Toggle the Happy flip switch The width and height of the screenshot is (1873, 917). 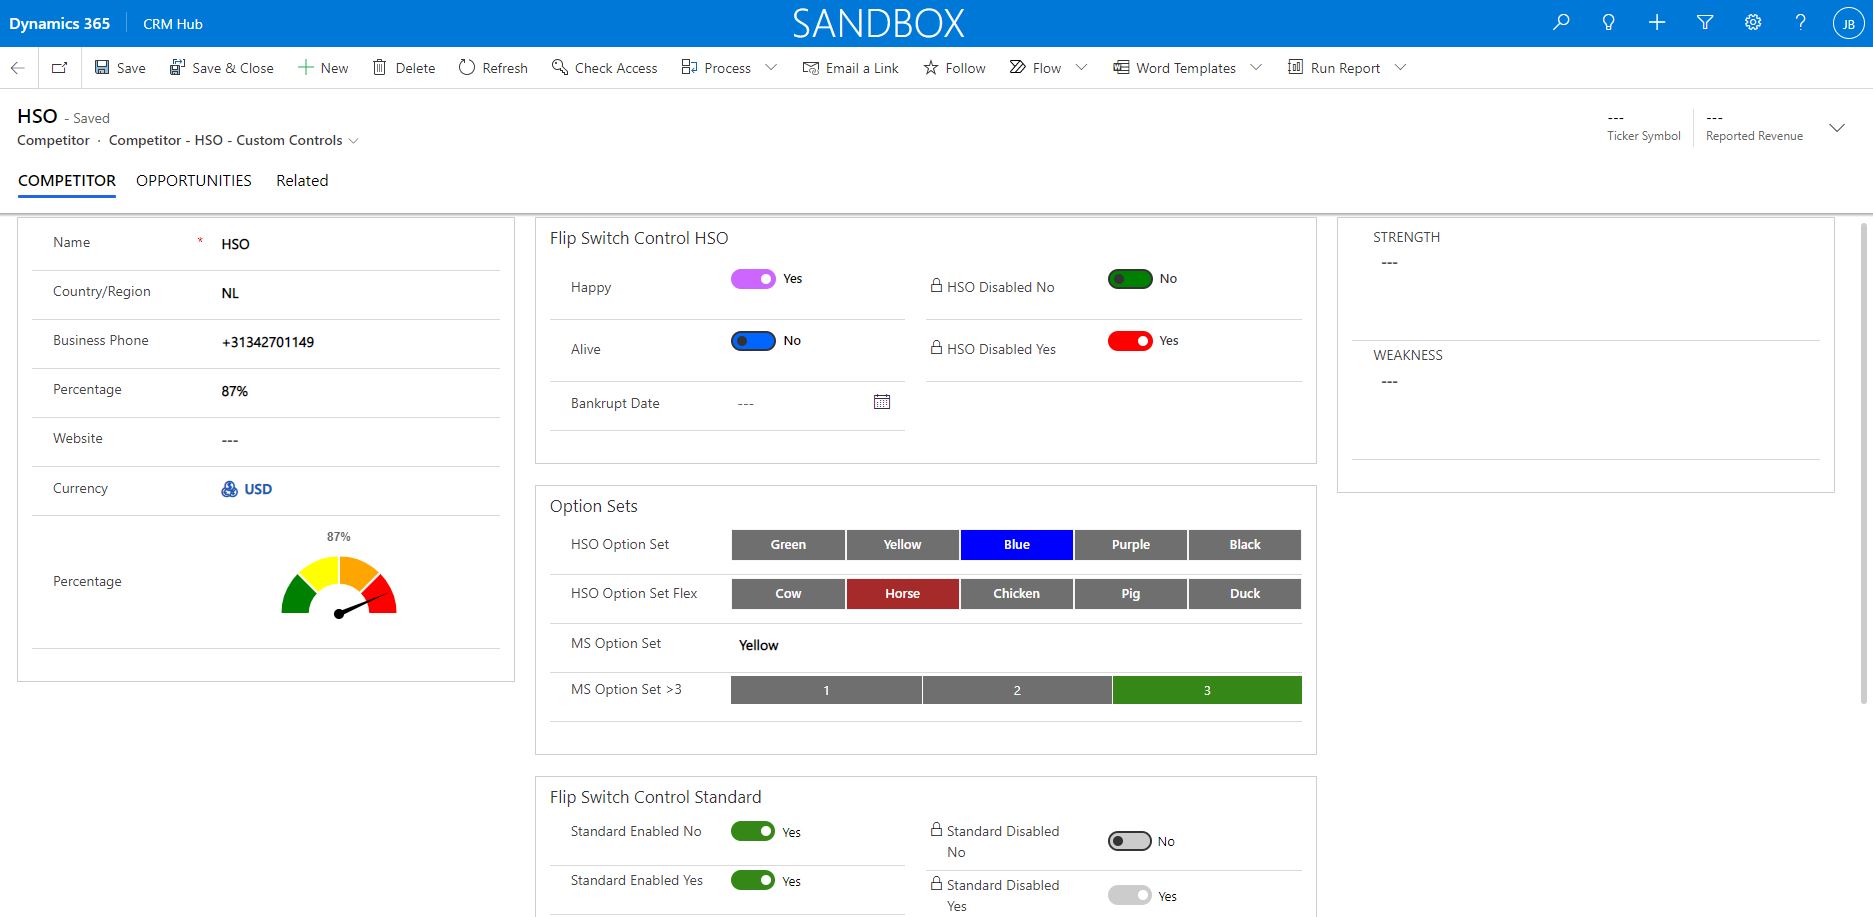tap(753, 279)
